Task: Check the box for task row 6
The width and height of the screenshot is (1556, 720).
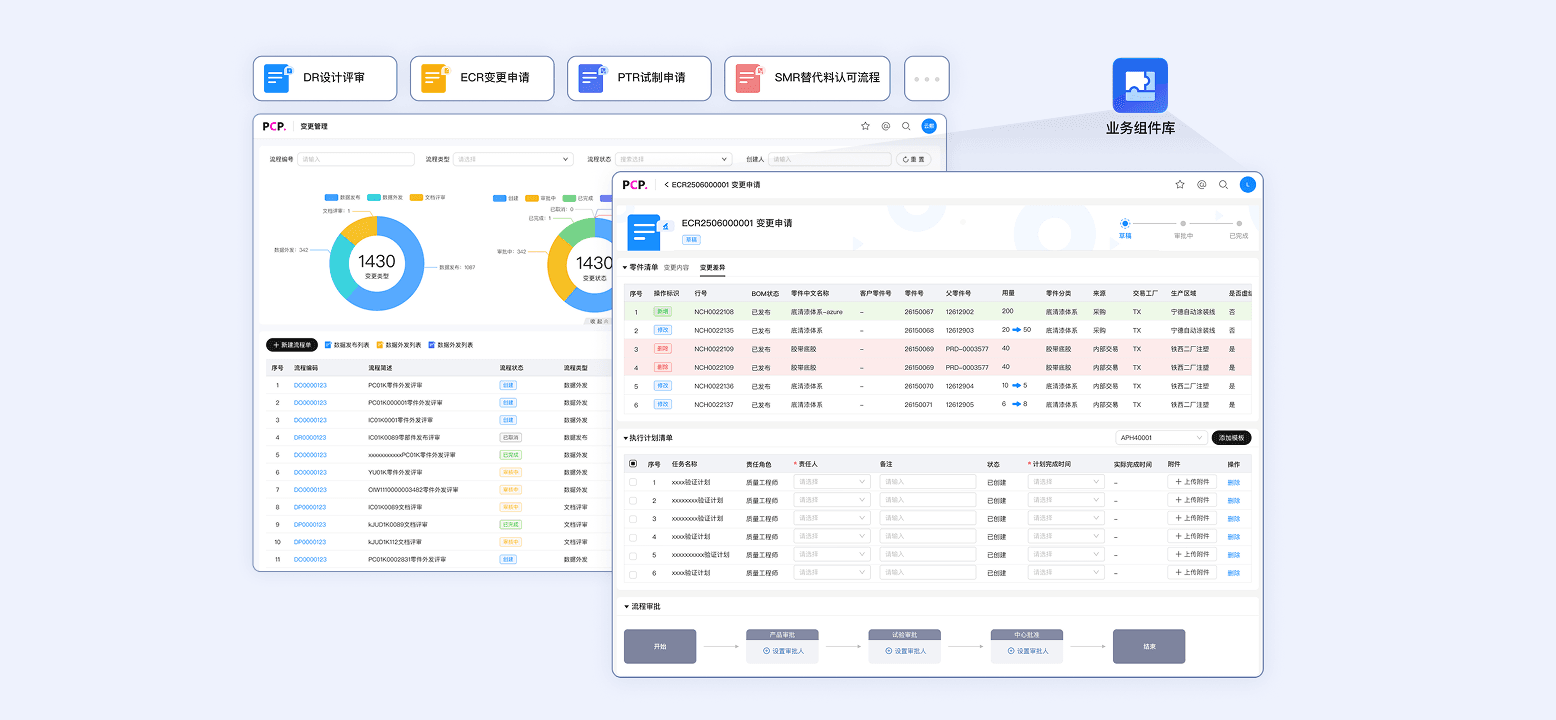Action: coord(633,574)
